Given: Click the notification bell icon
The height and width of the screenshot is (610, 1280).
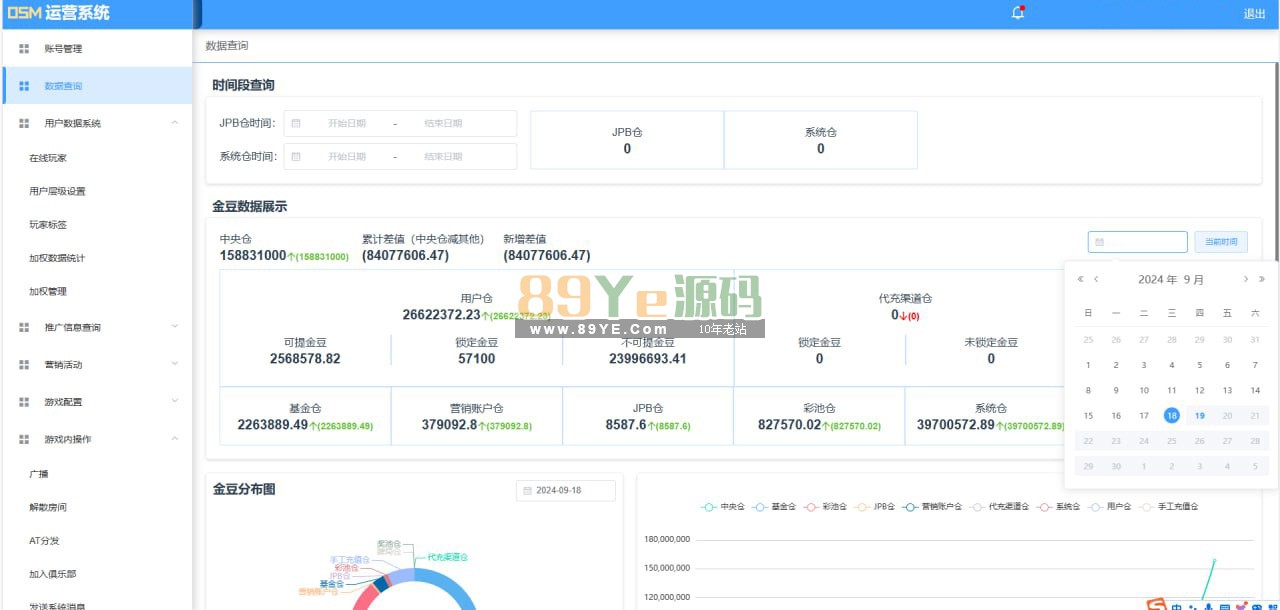Looking at the screenshot, I should [1018, 13].
